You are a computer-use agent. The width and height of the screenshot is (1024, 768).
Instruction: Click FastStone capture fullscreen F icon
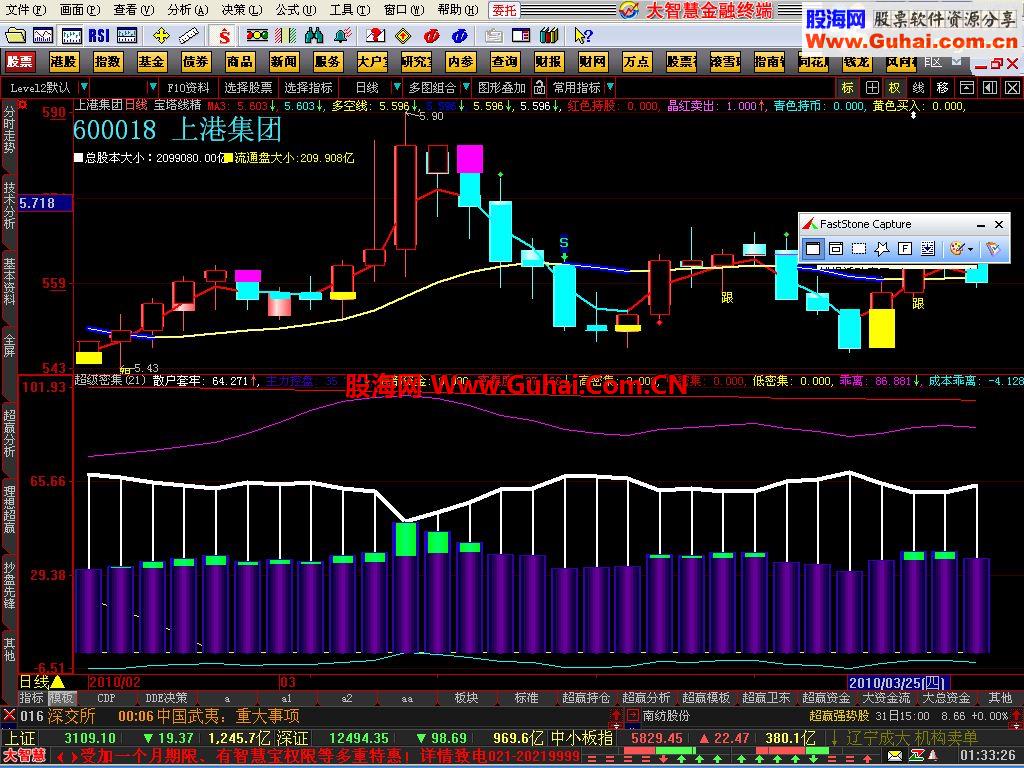904,249
